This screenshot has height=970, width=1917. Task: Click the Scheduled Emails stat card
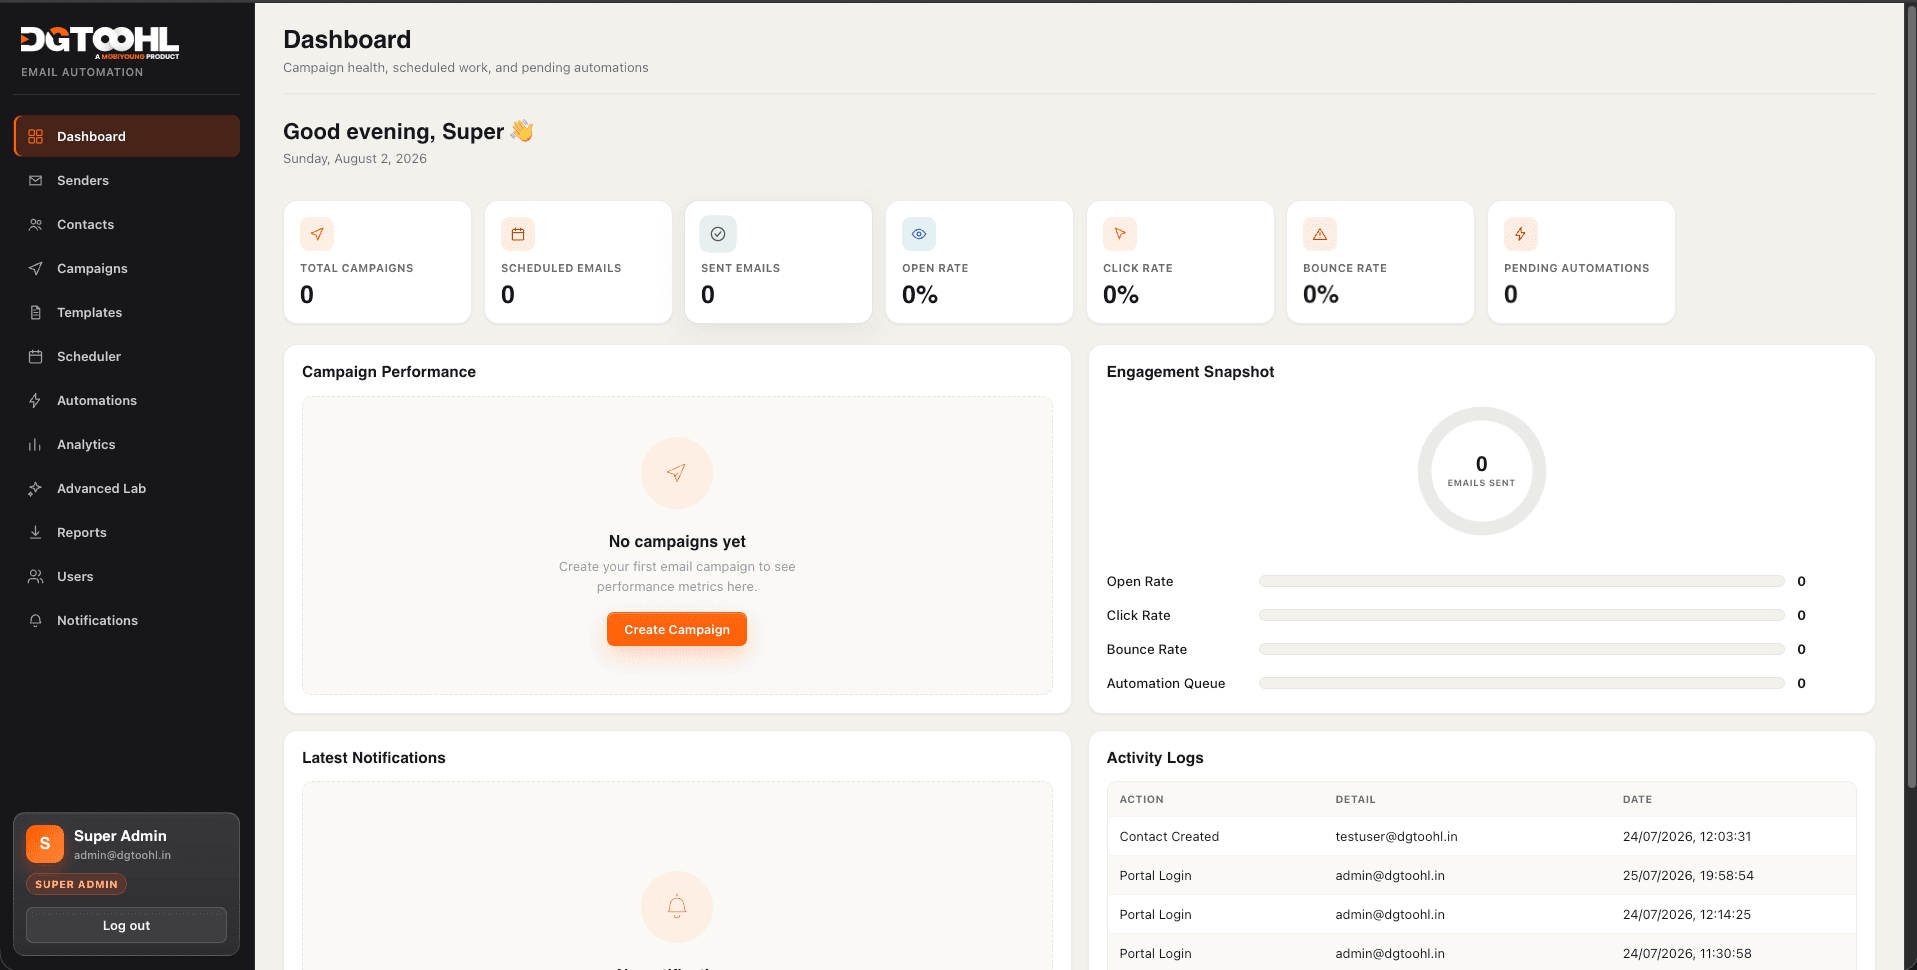pos(578,262)
